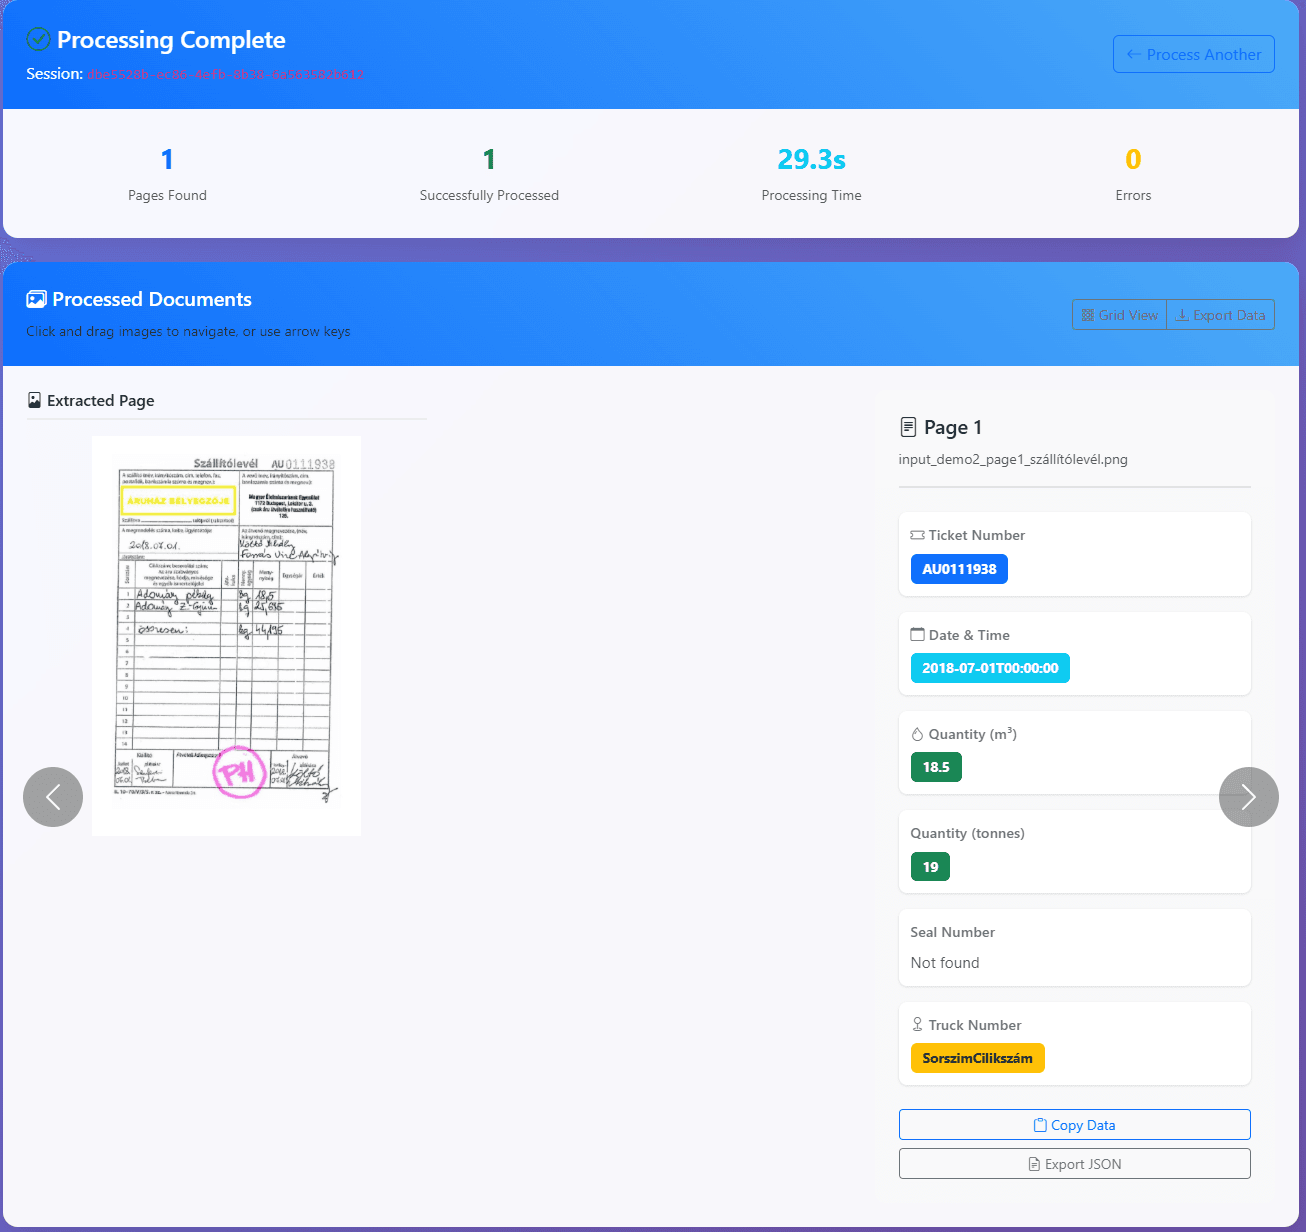This screenshot has width=1306, height=1232.
Task: Click the Processed Documents heading
Action: click(152, 299)
